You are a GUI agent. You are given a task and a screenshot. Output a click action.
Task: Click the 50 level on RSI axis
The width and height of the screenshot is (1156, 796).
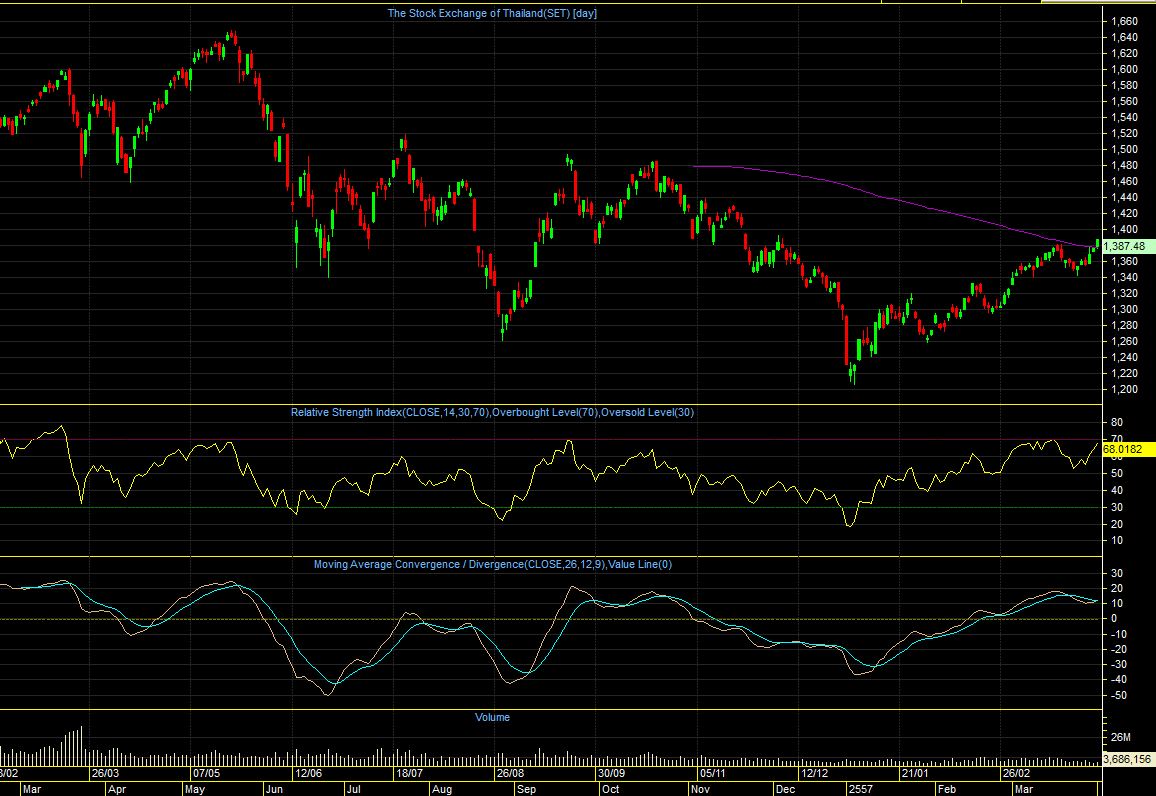pos(1117,473)
